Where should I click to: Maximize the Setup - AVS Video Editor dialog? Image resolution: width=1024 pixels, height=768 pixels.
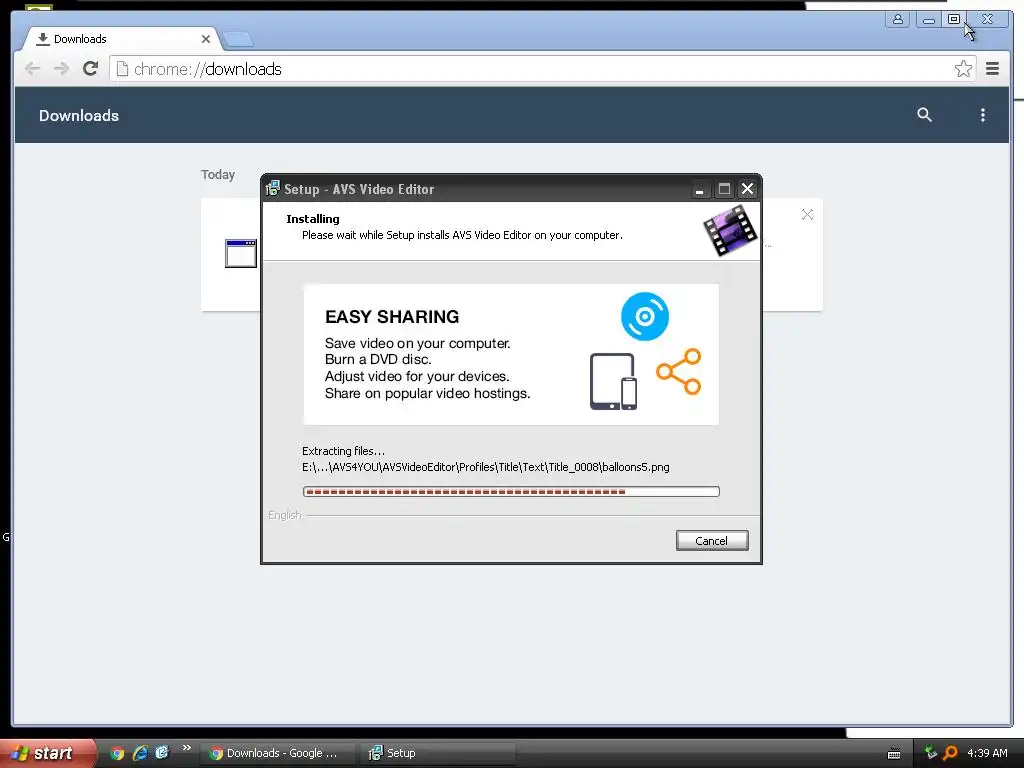pyautogui.click(x=724, y=189)
